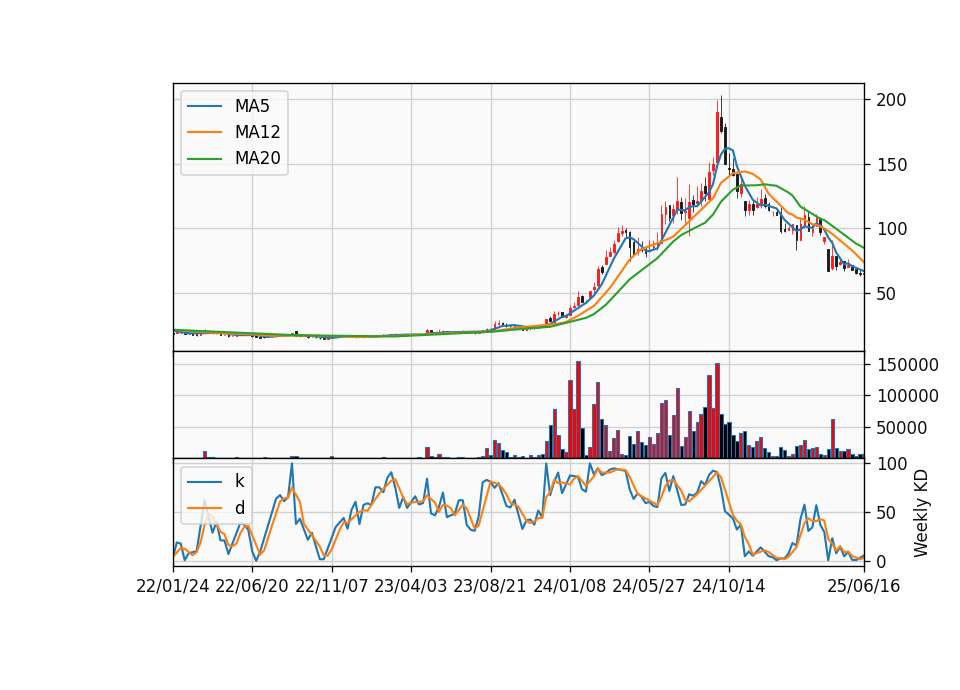Click the MA5 legend label

(x=252, y=106)
